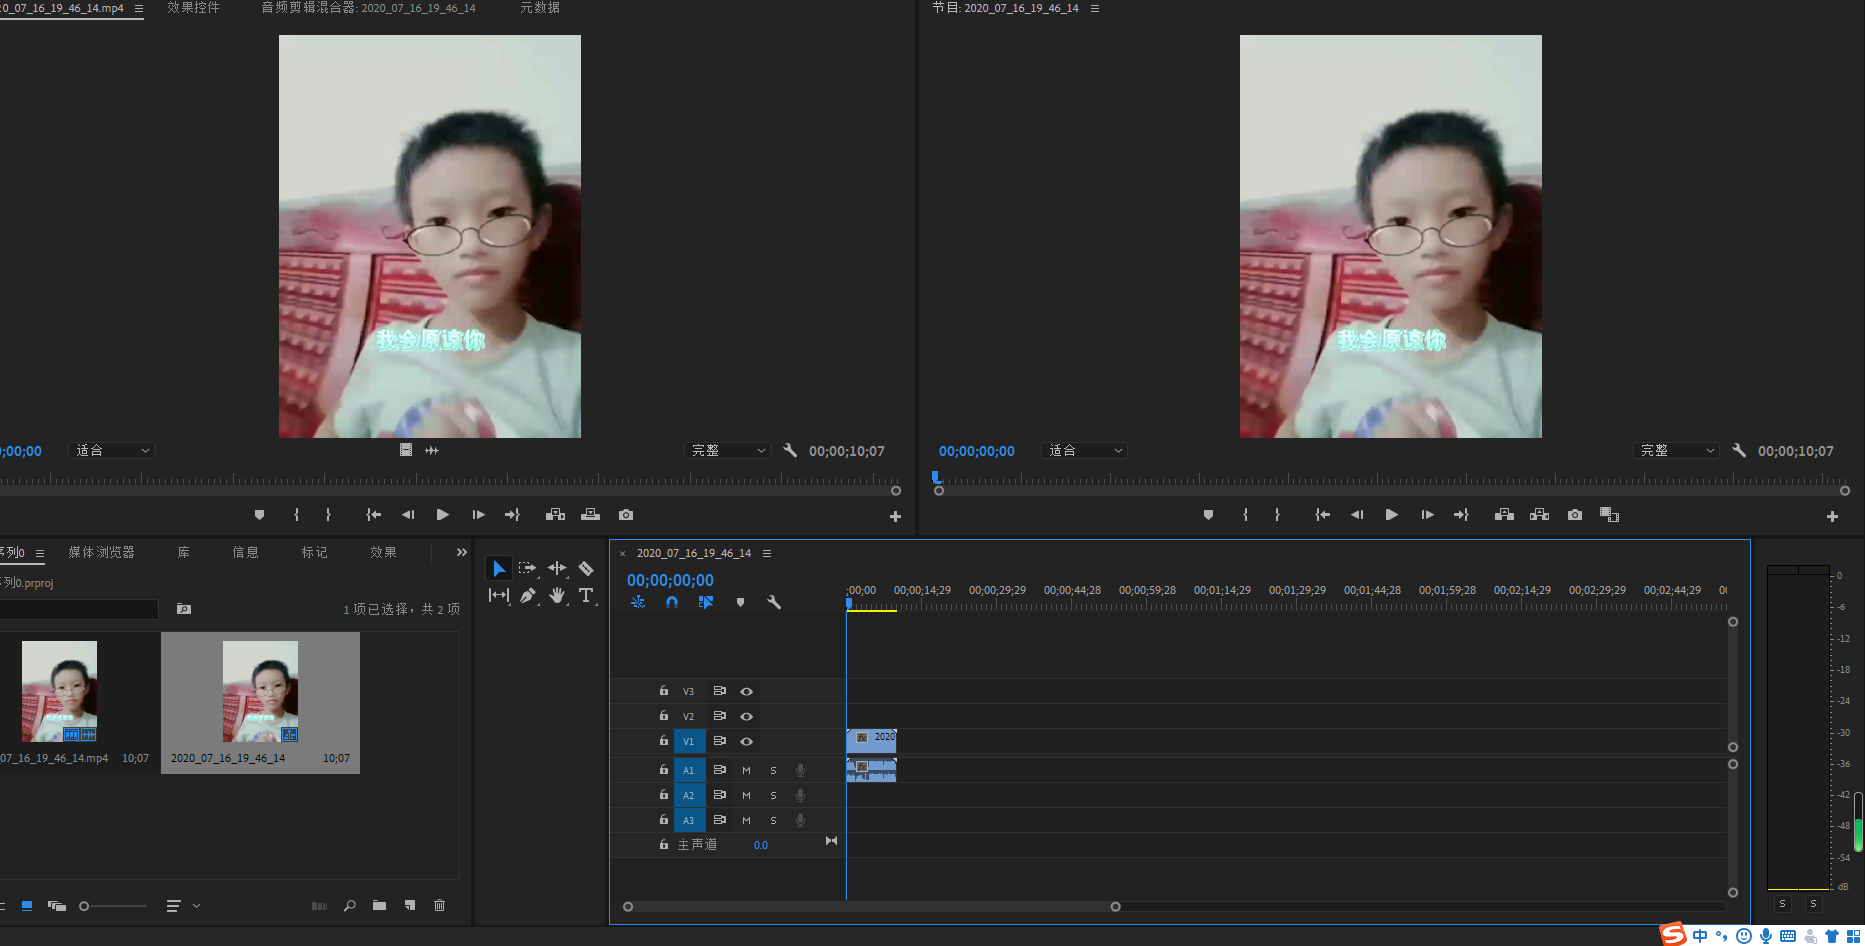Toggle linked selection in timeline
Viewport: 1865px width, 946px height.
(x=706, y=602)
